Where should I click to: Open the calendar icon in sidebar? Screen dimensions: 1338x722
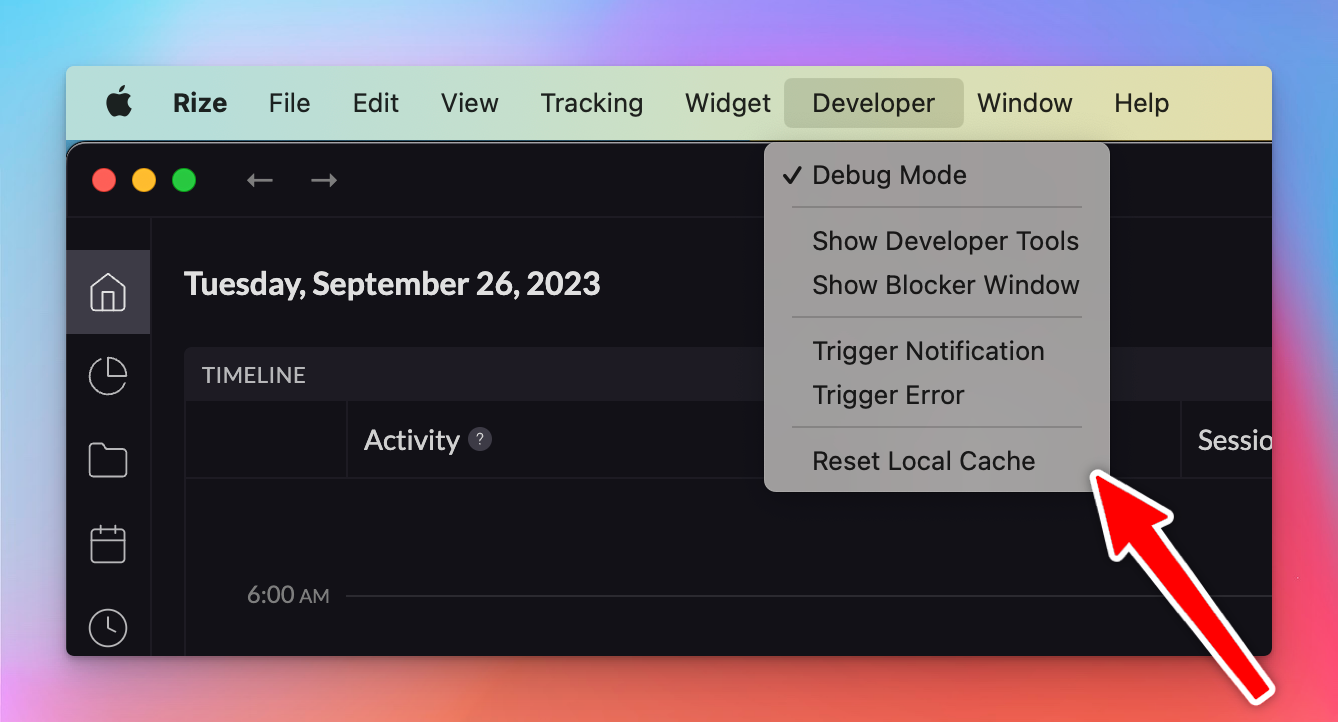tap(108, 545)
